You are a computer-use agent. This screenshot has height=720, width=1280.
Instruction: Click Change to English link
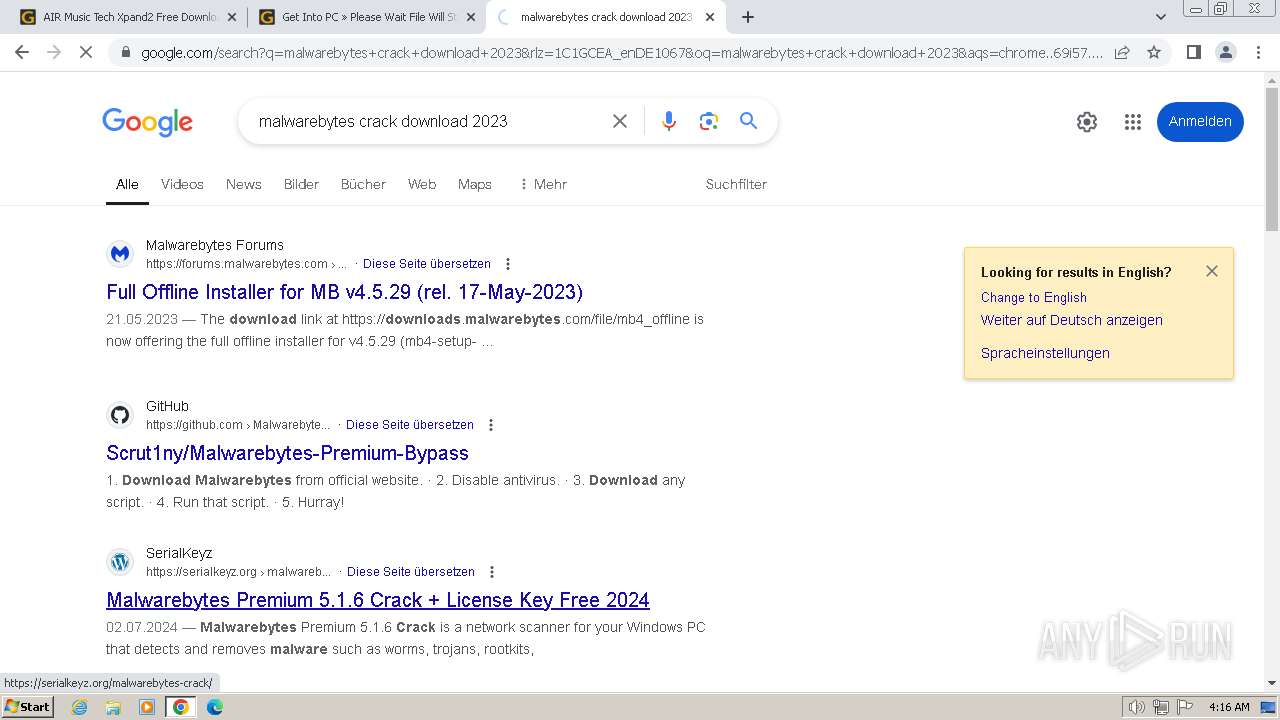pos(1034,297)
